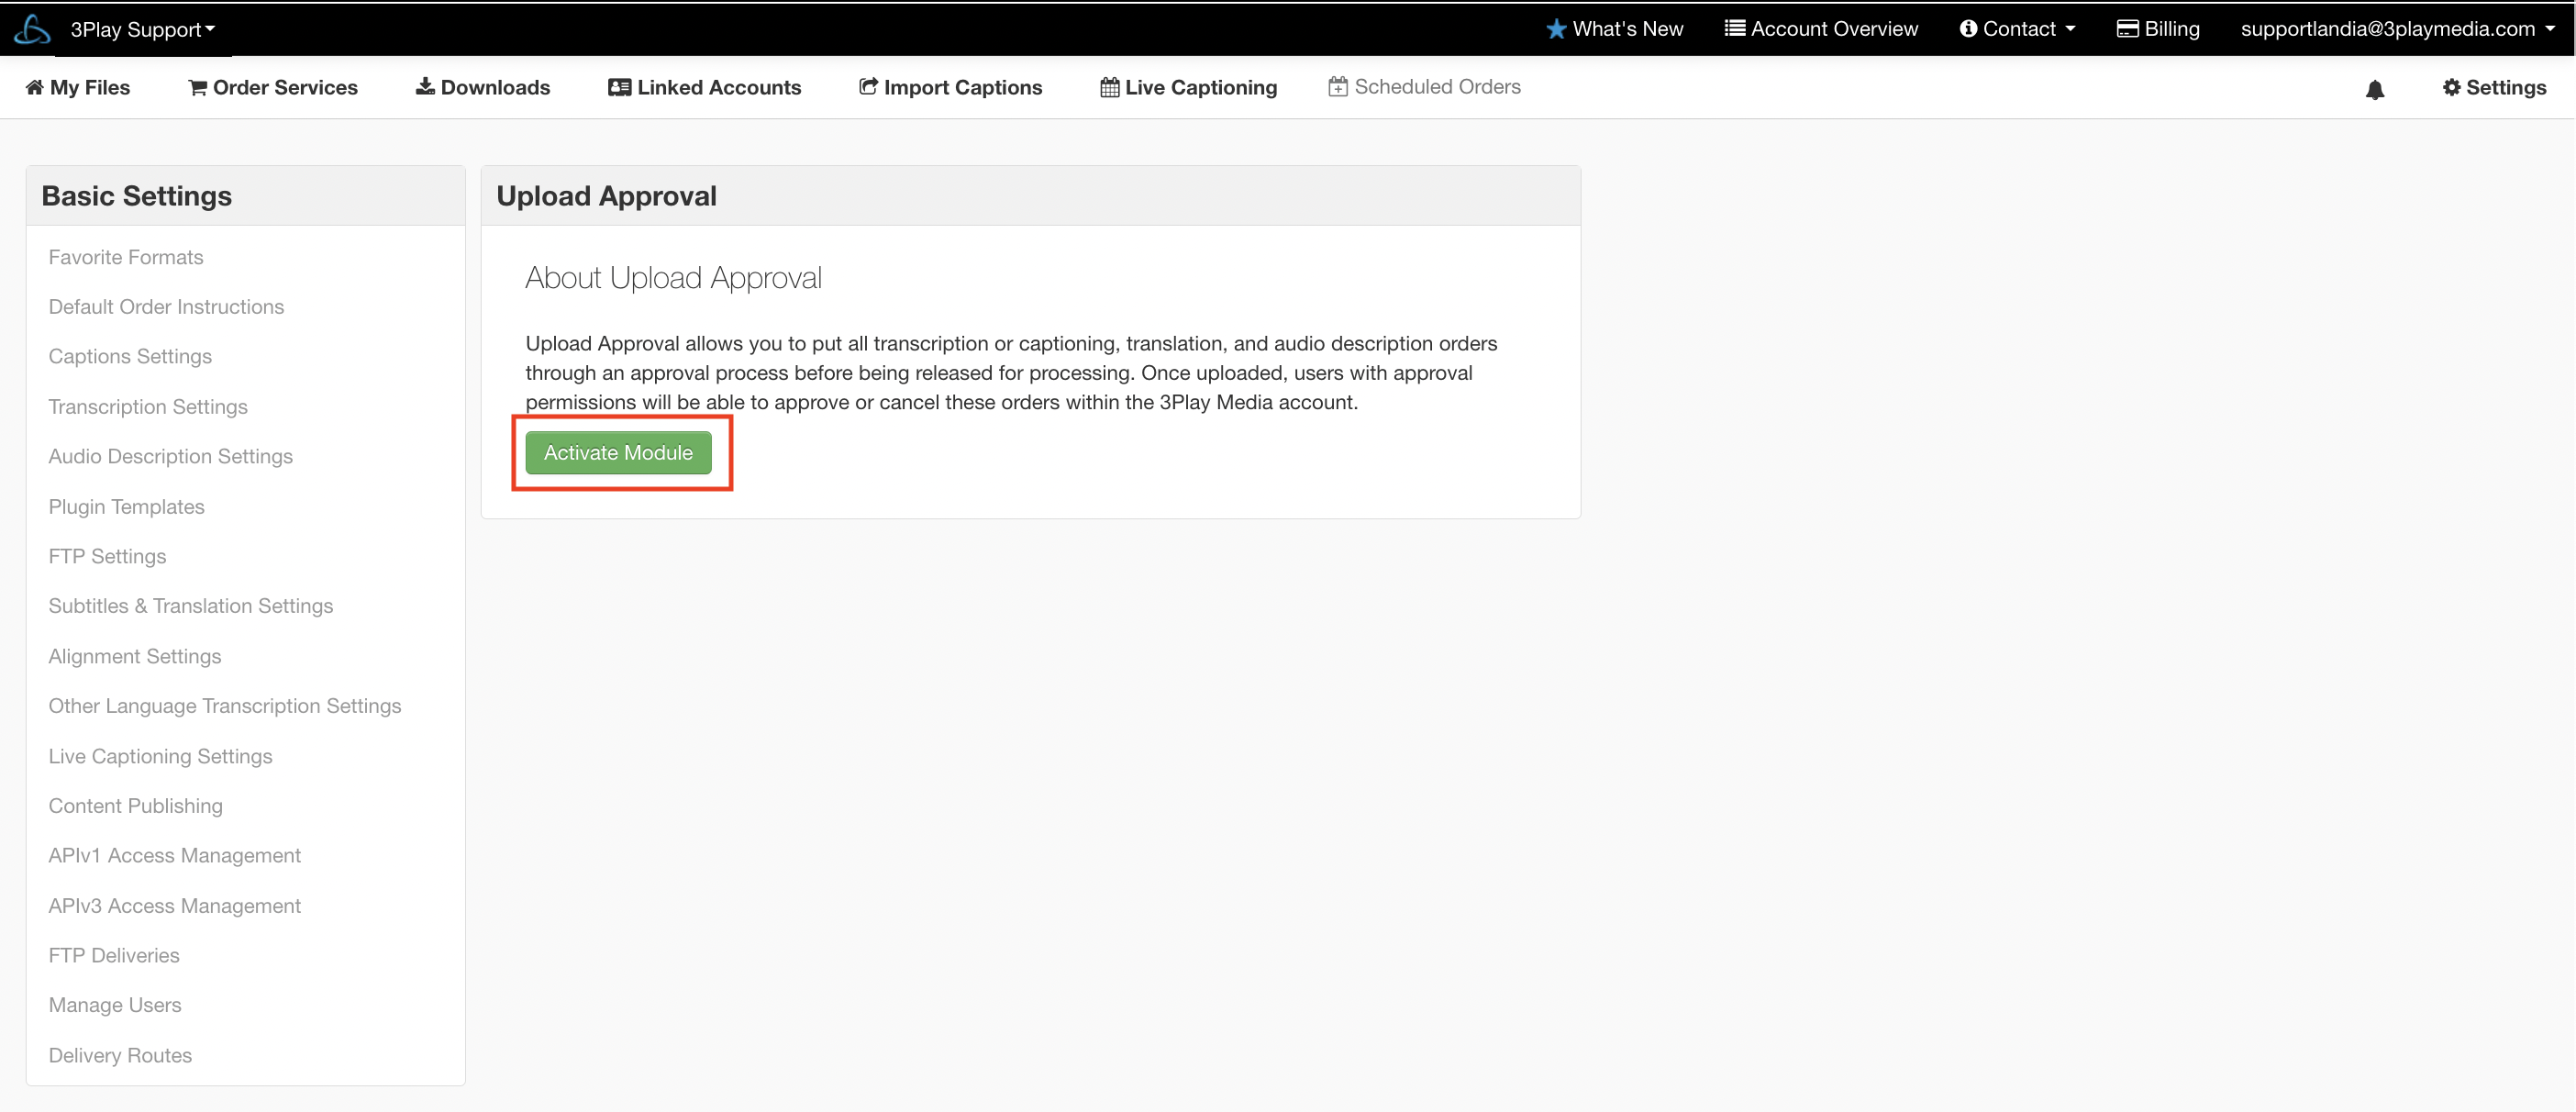The height and width of the screenshot is (1112, 2576).
Task: Open Delivery Routes settings
Action: (x=120, y=1055)
